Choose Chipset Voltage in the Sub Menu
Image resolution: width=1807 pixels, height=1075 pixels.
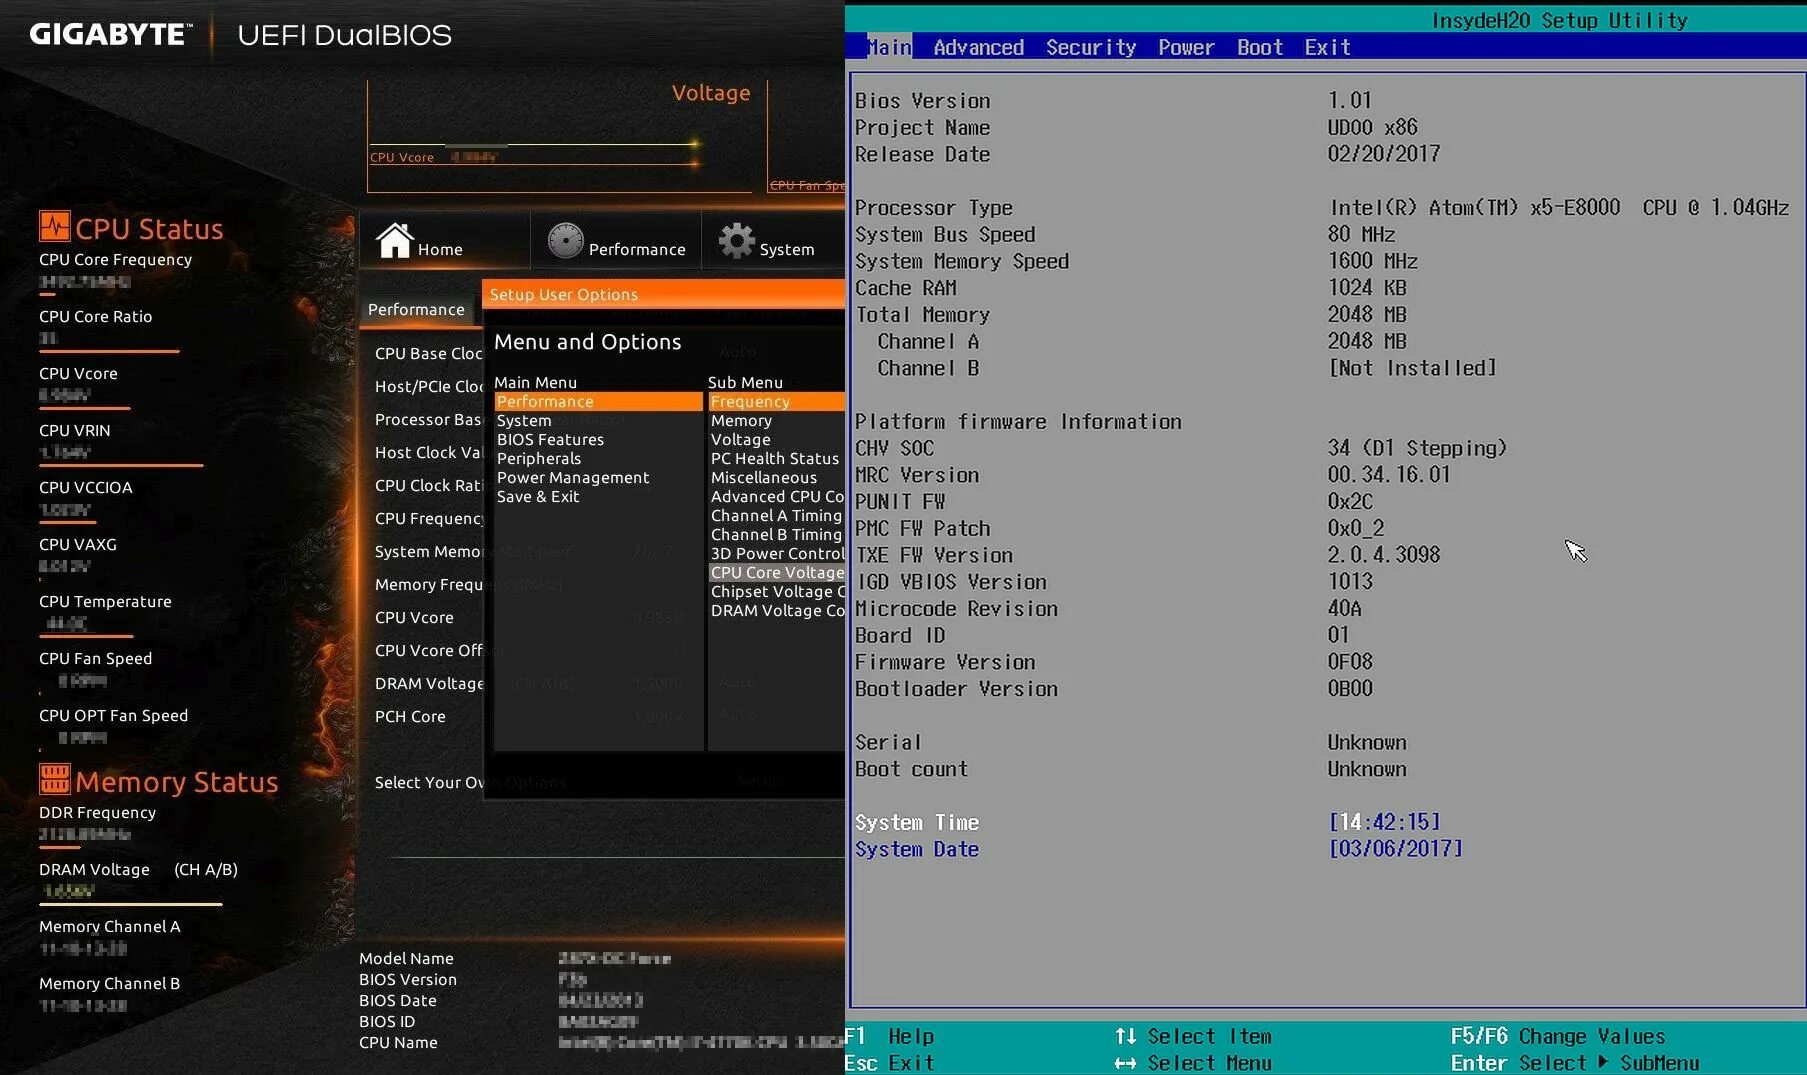(x=777, y=591)
